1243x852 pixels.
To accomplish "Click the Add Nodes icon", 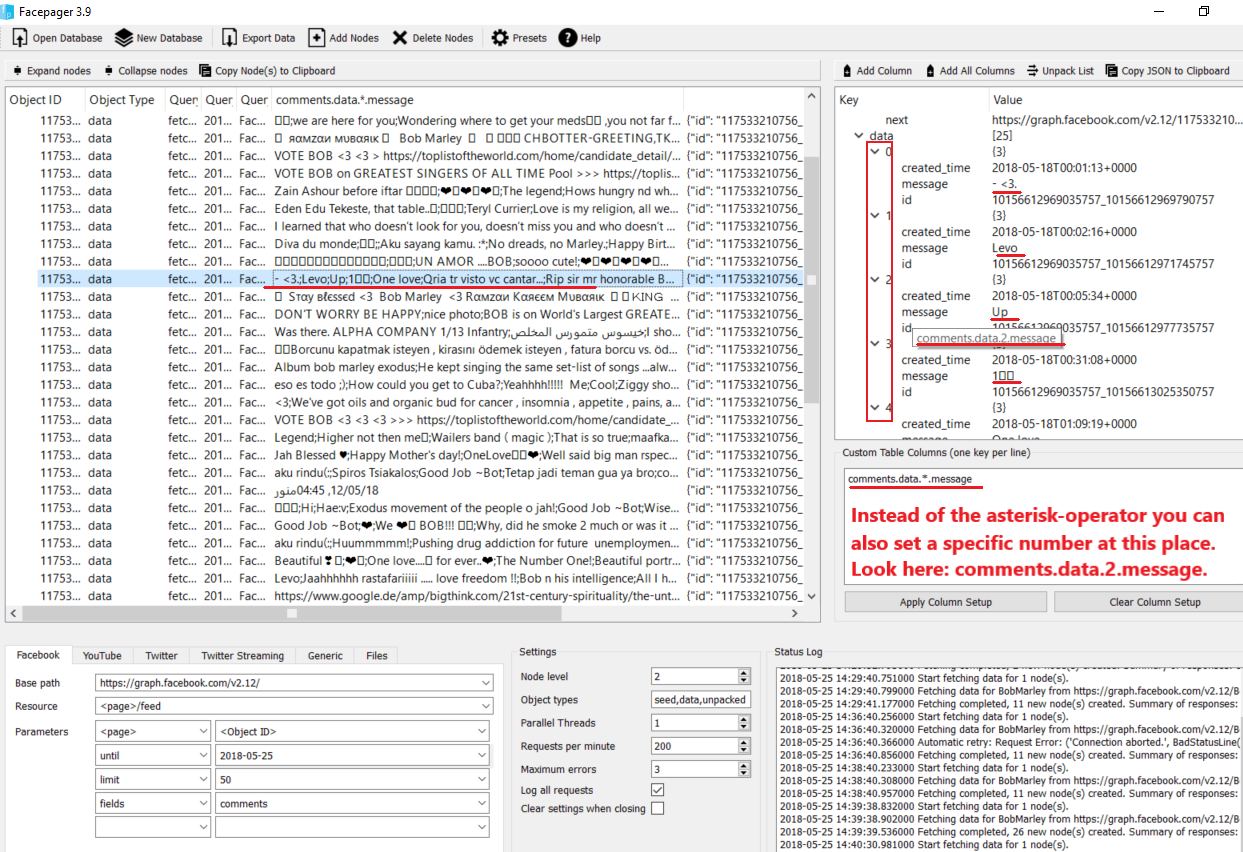I will point(316,38).
